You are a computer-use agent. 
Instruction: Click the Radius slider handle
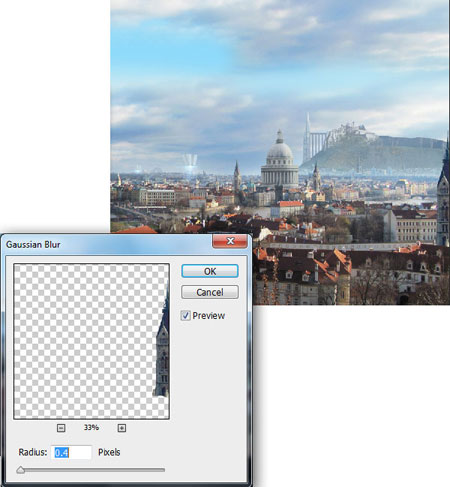(21, 470)
